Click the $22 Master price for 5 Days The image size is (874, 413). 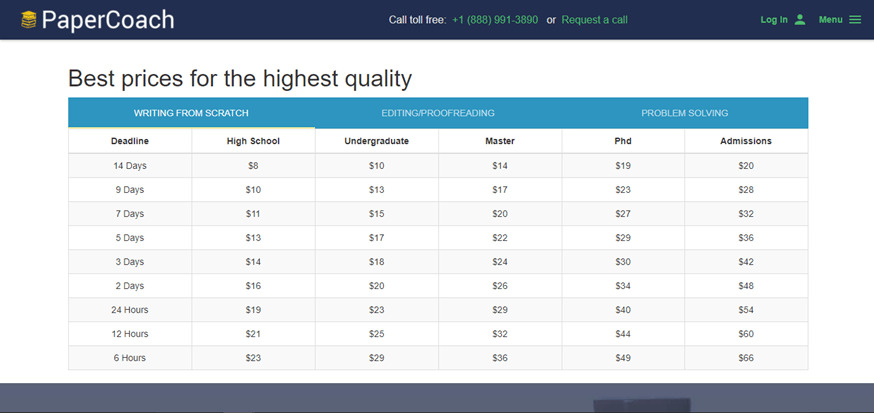[500, 238]
